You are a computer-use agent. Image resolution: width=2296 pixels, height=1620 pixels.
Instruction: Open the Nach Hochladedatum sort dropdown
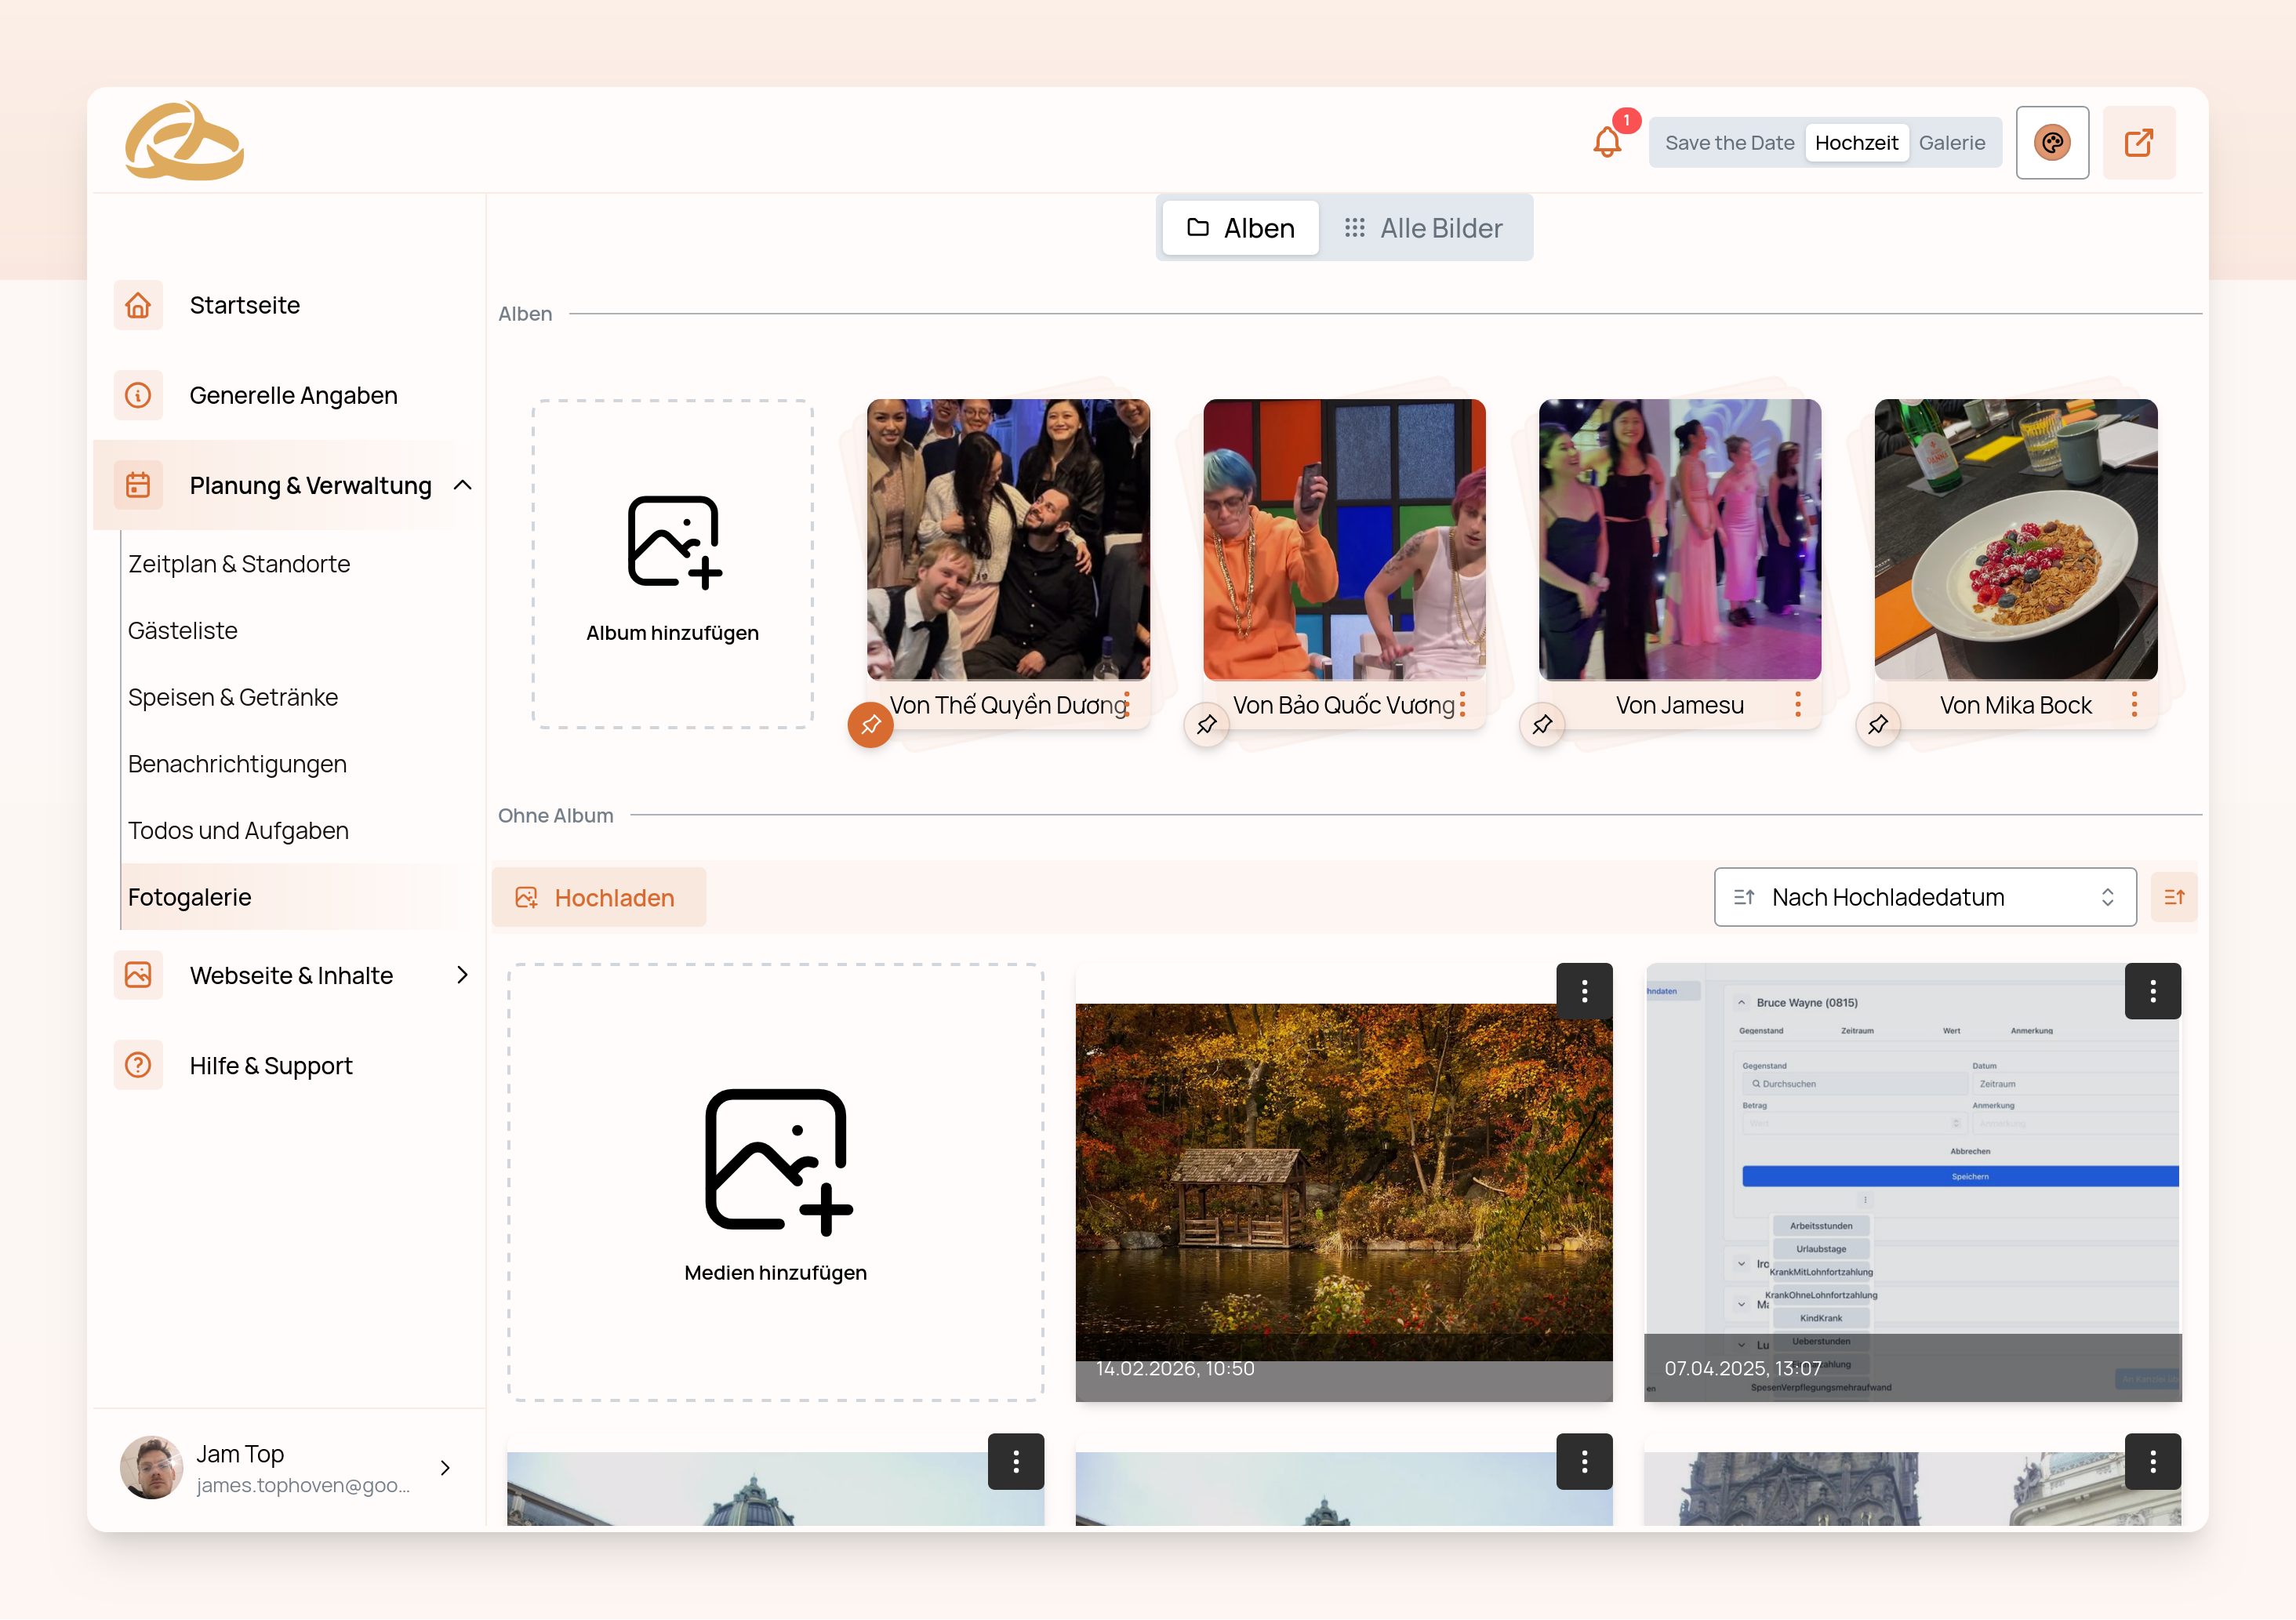click(1924, 897)
